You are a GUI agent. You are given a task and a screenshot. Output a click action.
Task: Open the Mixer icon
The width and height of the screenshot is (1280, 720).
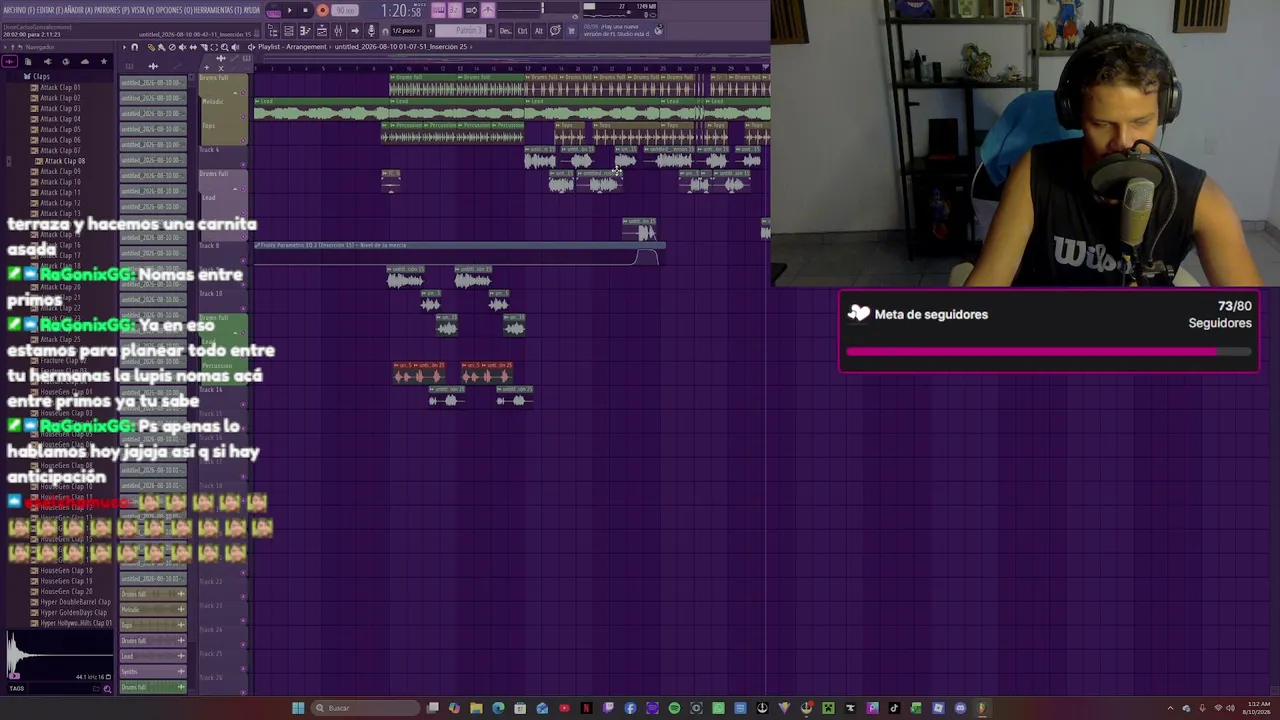[337, 31]
